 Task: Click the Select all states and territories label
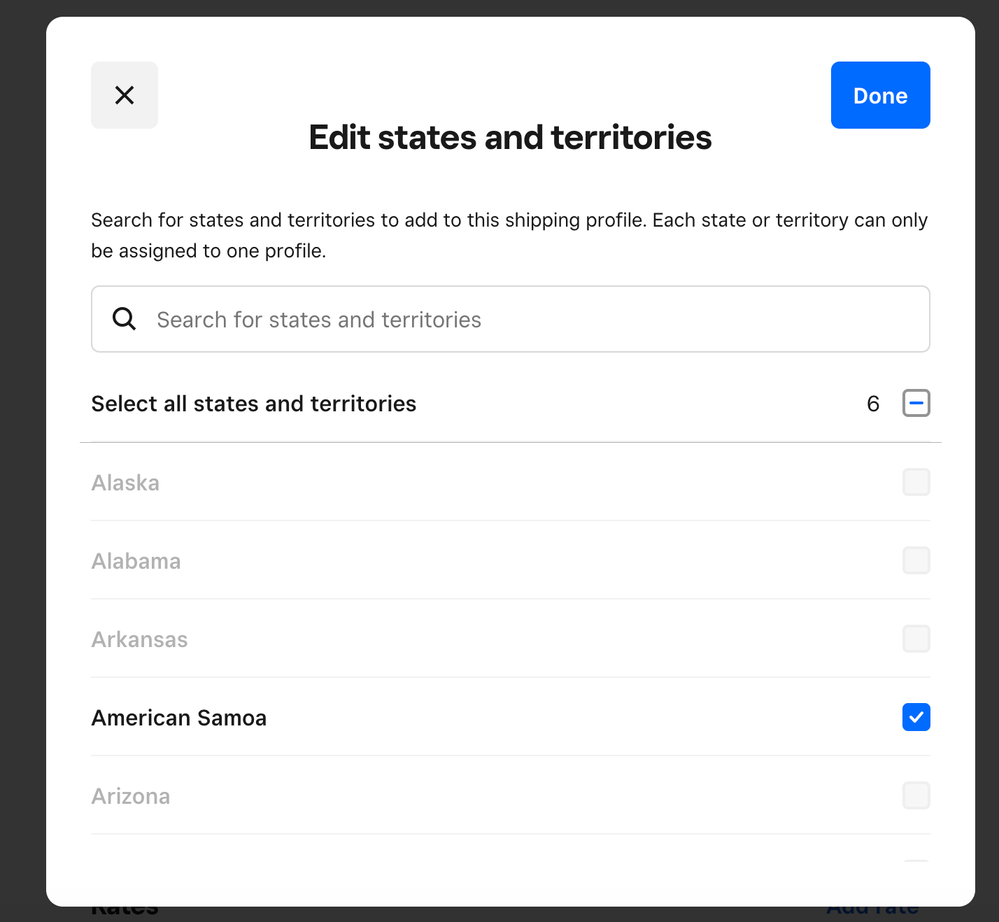pos(253,404)
